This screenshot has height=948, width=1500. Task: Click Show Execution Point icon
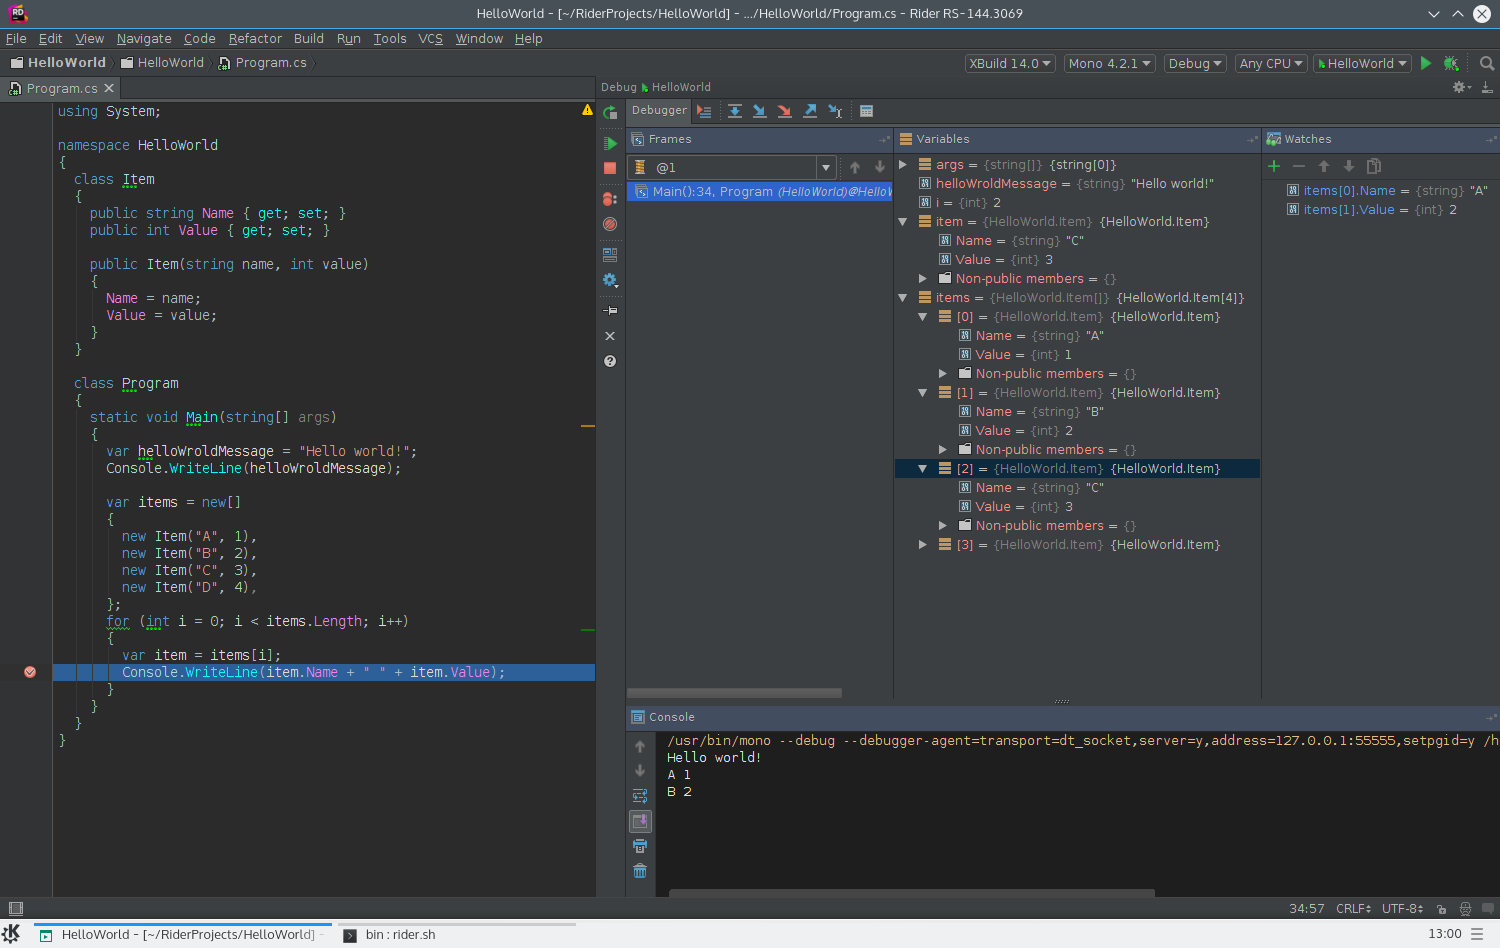pos(706,111)
